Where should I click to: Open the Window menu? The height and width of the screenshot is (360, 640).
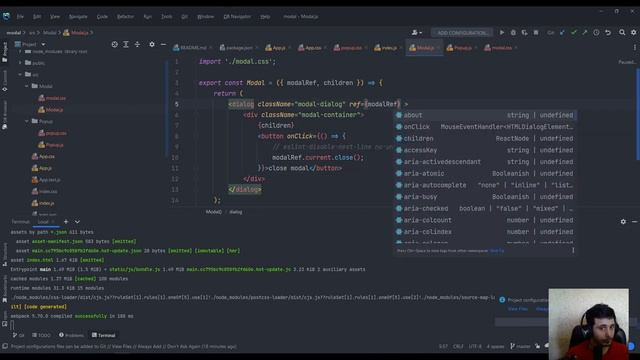click(x=205, y=17)
